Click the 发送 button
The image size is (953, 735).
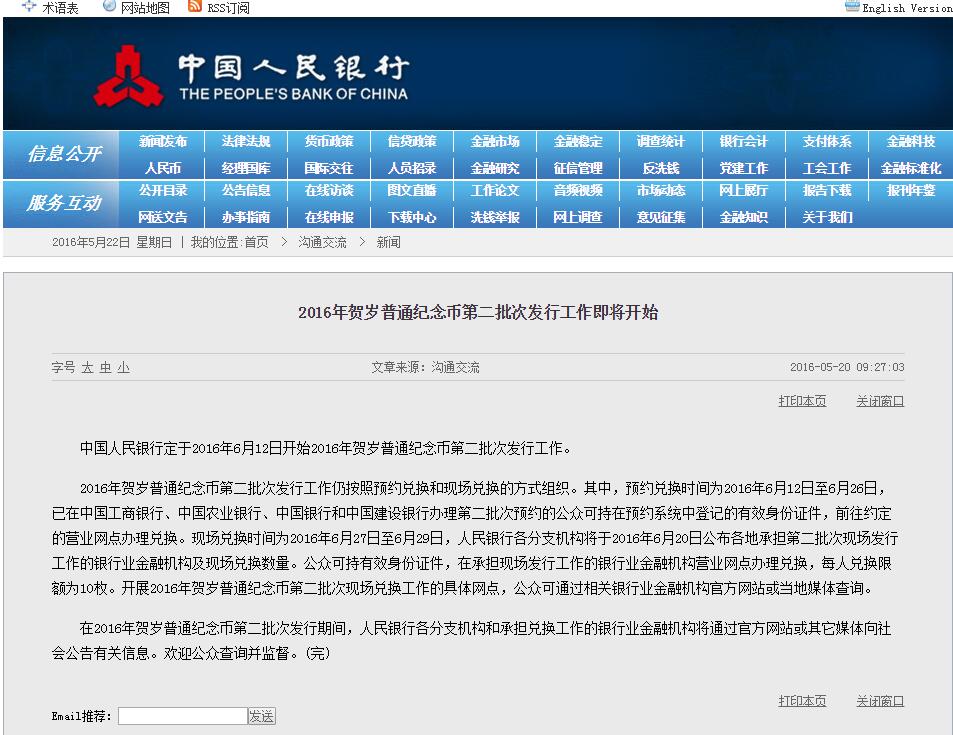[x=261, y=716]
